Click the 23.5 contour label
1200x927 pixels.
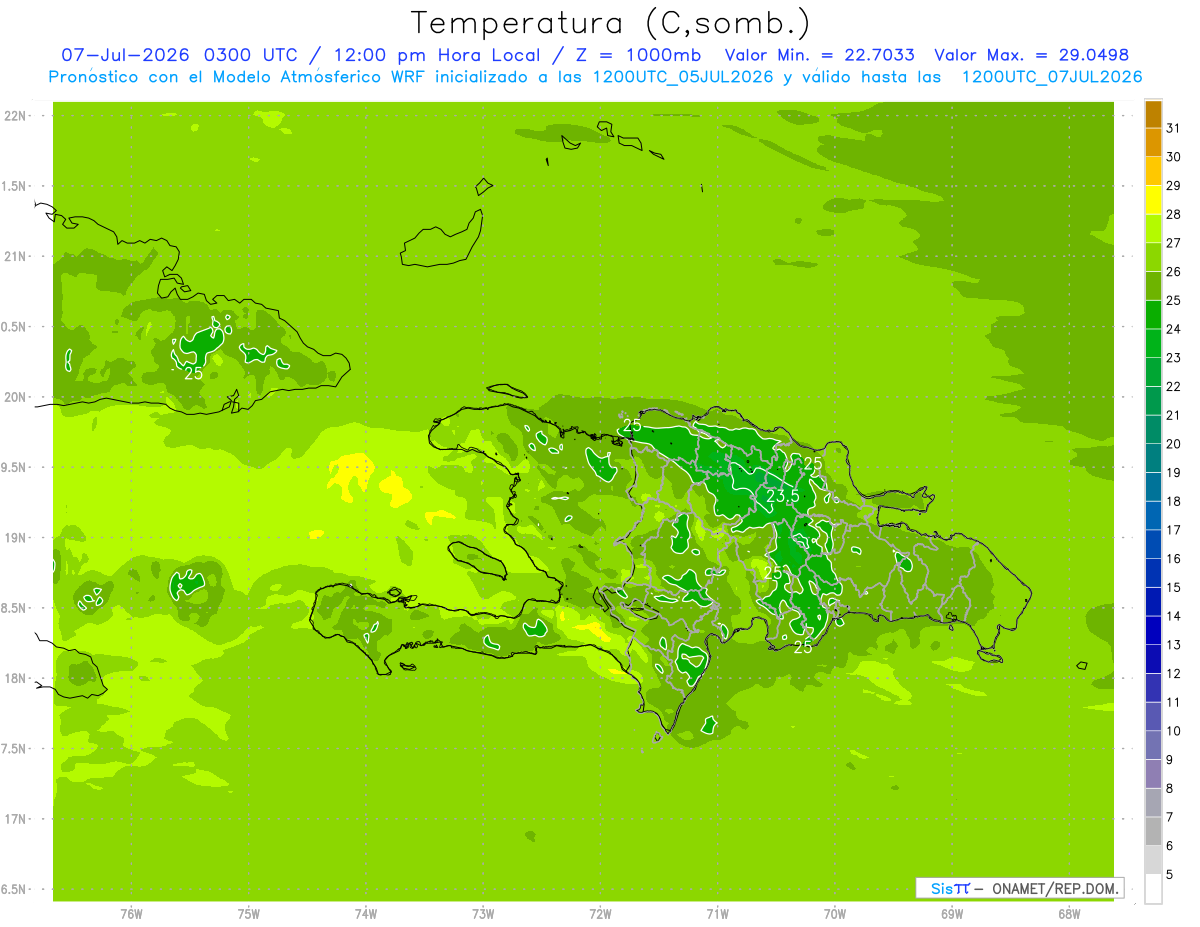click(x=783, y=495)
